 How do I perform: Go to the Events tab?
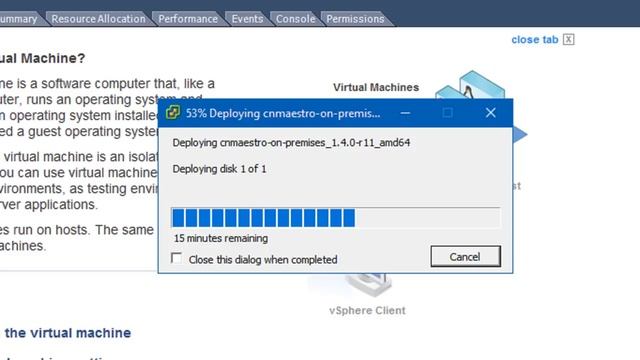coord(247,19)
